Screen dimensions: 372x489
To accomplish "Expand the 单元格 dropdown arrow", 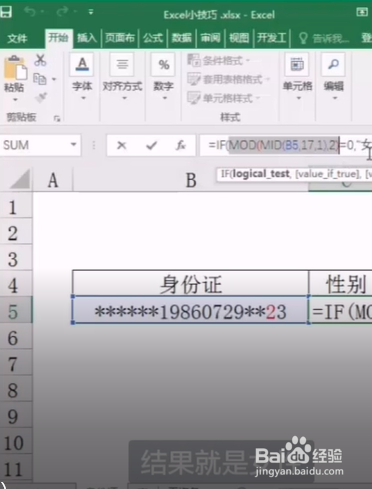I will tap(299, 98).
